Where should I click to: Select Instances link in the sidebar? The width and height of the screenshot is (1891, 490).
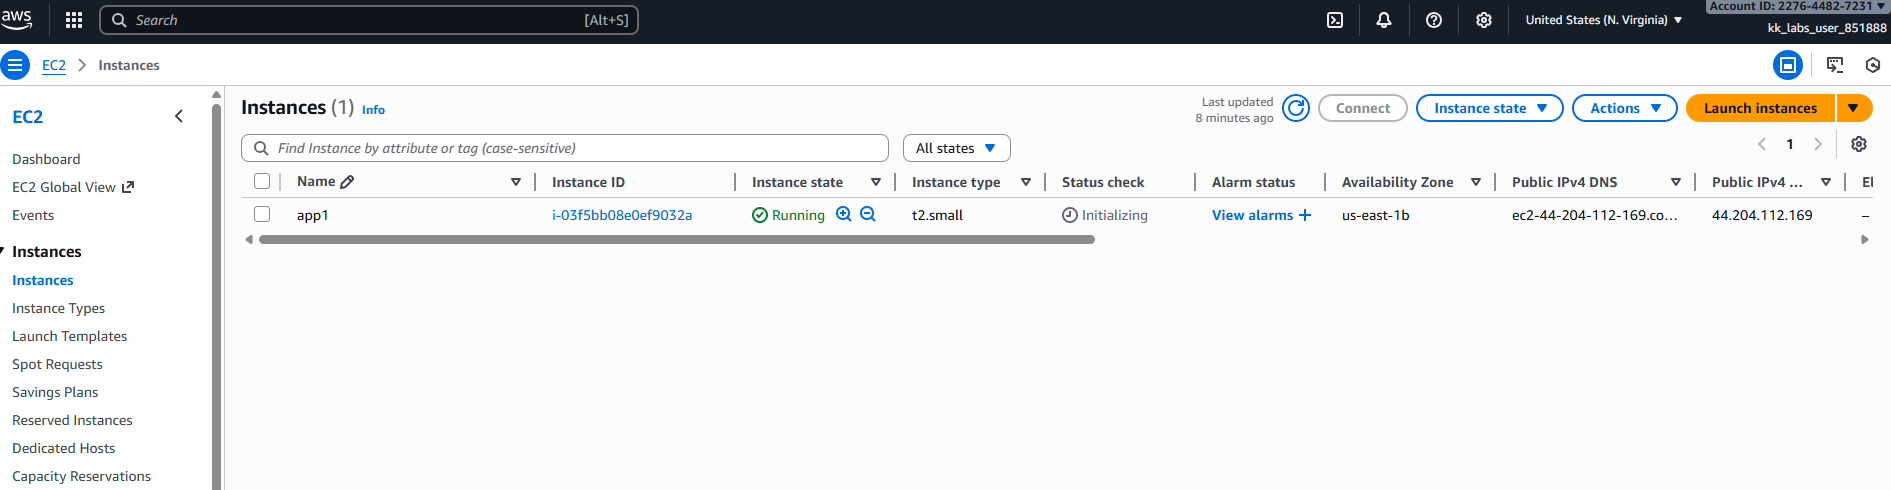(42, 280)
